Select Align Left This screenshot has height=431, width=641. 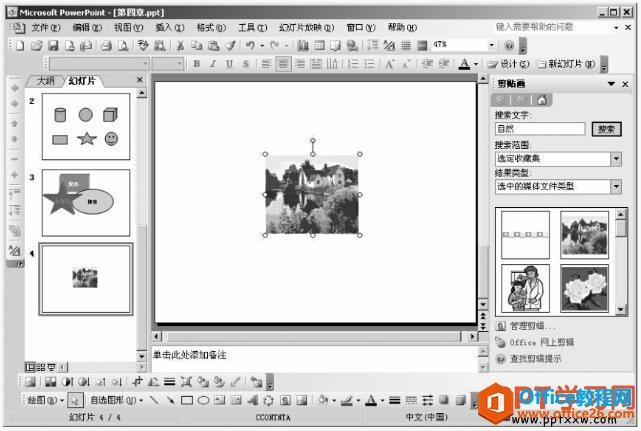[267, 64]
